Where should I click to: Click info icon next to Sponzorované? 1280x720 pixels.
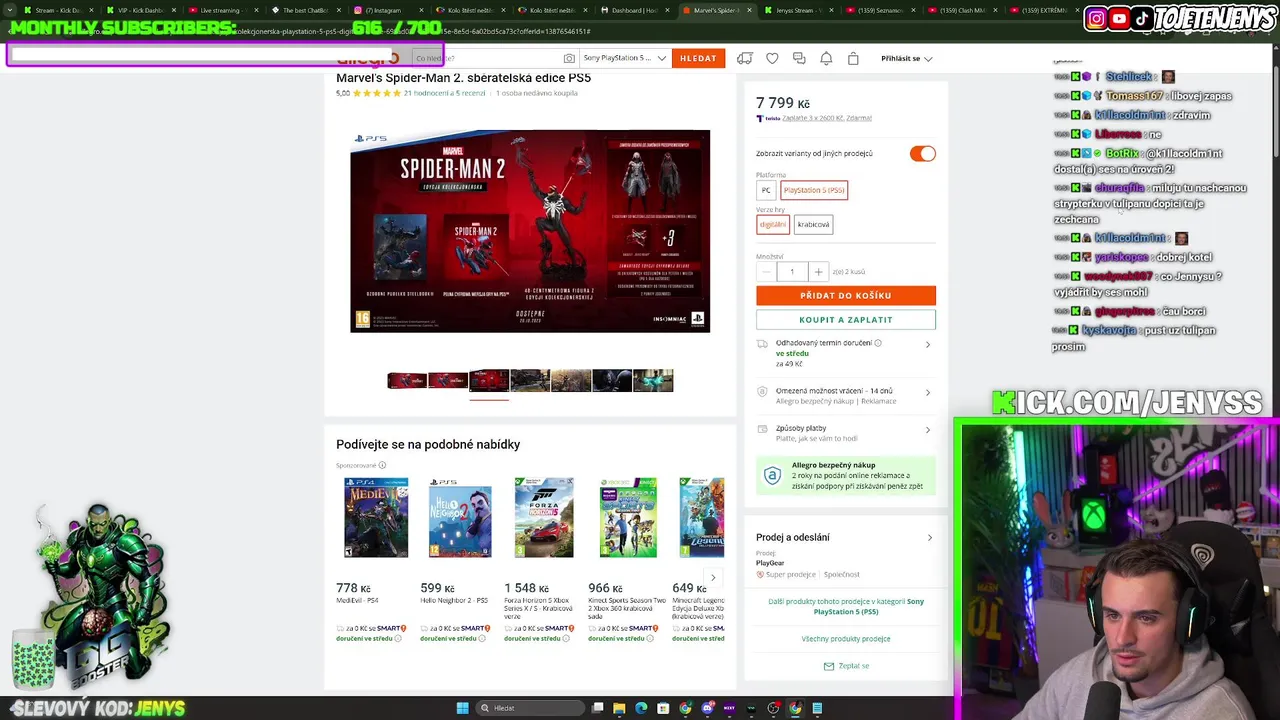(x=382, y=465)
